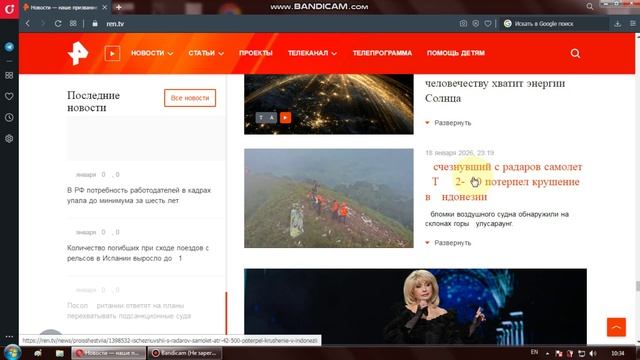
Task: Open sidebar history clock icon
Action: click(x=9, y=118)
